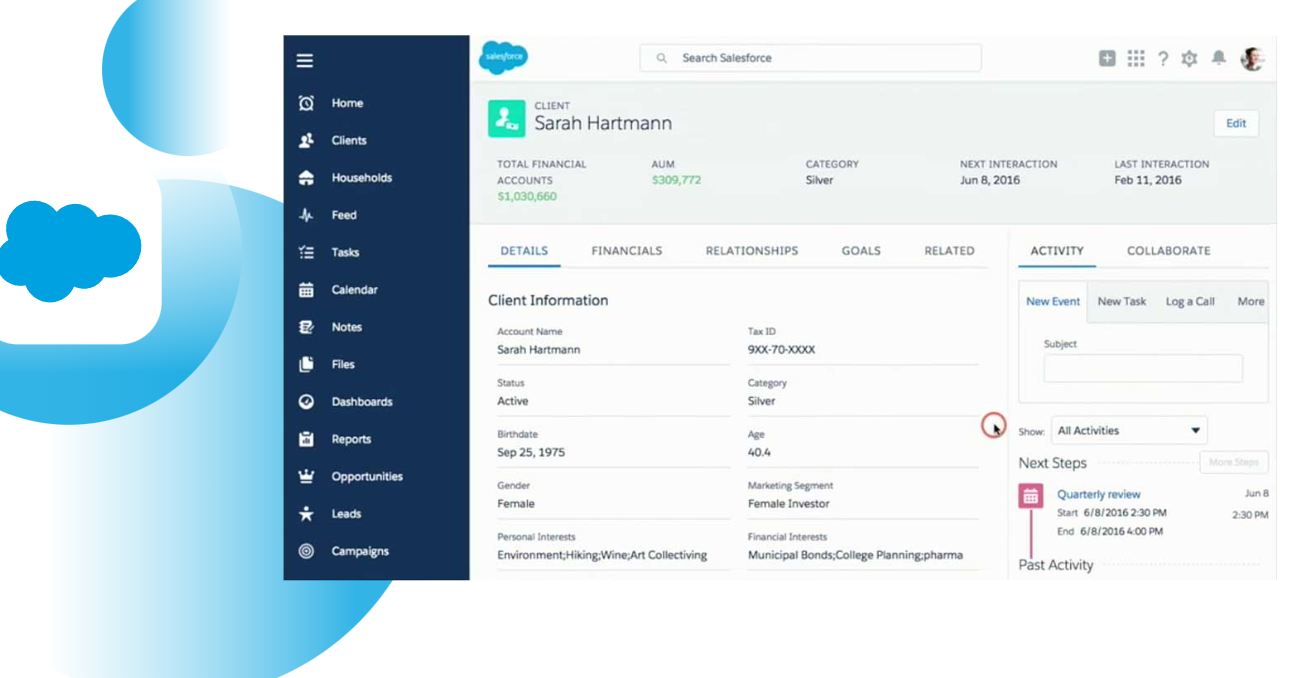
Task: Click the Home alarm-clock icon
Action: [306, 103]
